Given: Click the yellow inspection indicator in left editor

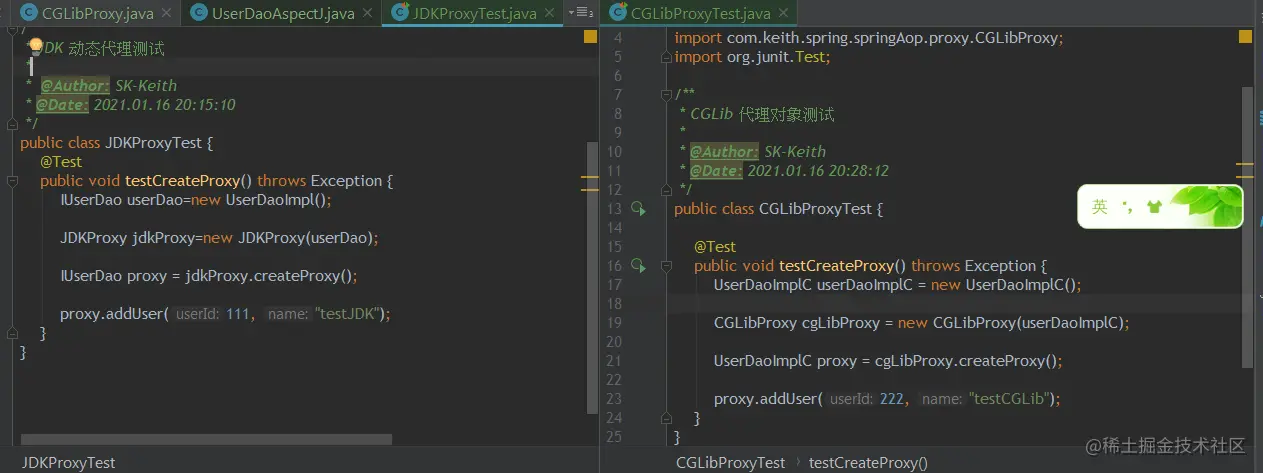Looking at the screenshot, I should point(590,37).
